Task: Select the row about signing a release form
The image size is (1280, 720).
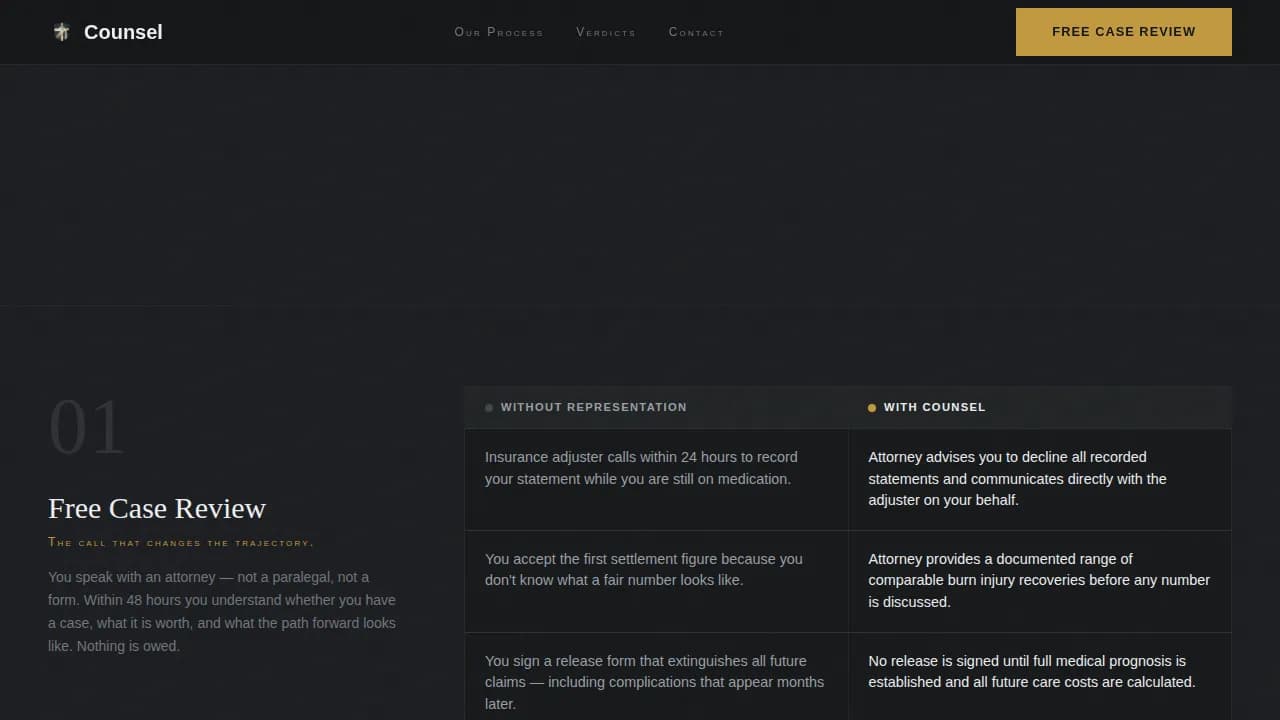Action: click(x=656, y=682)
